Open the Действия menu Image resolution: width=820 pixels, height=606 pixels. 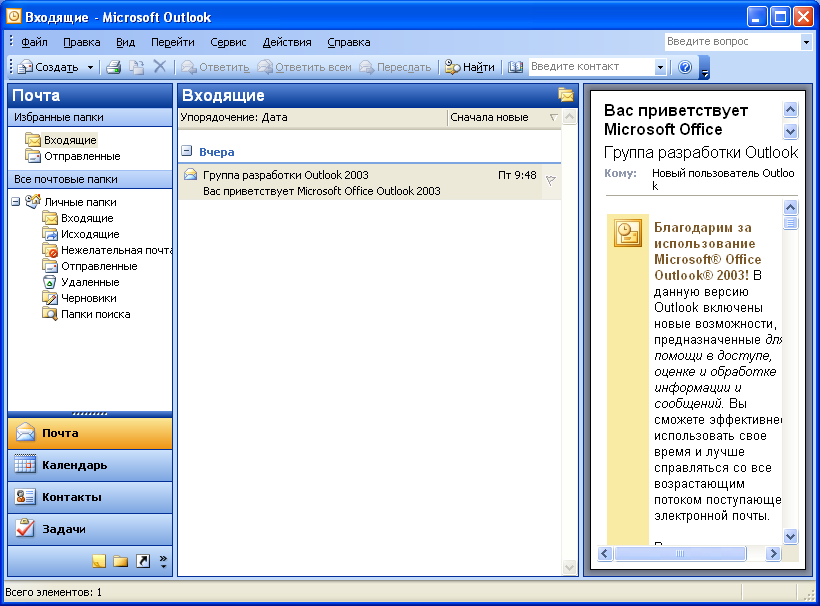coord(287,42)
